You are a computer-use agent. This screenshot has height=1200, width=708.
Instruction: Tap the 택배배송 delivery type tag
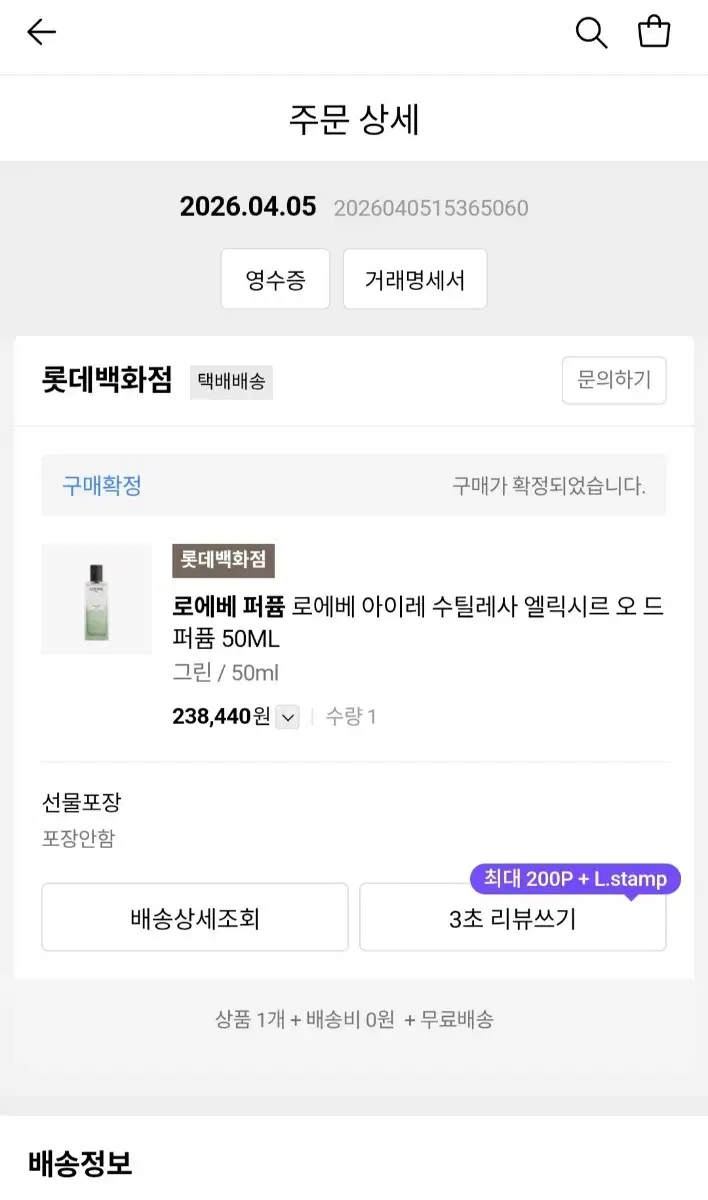(231, 382)
